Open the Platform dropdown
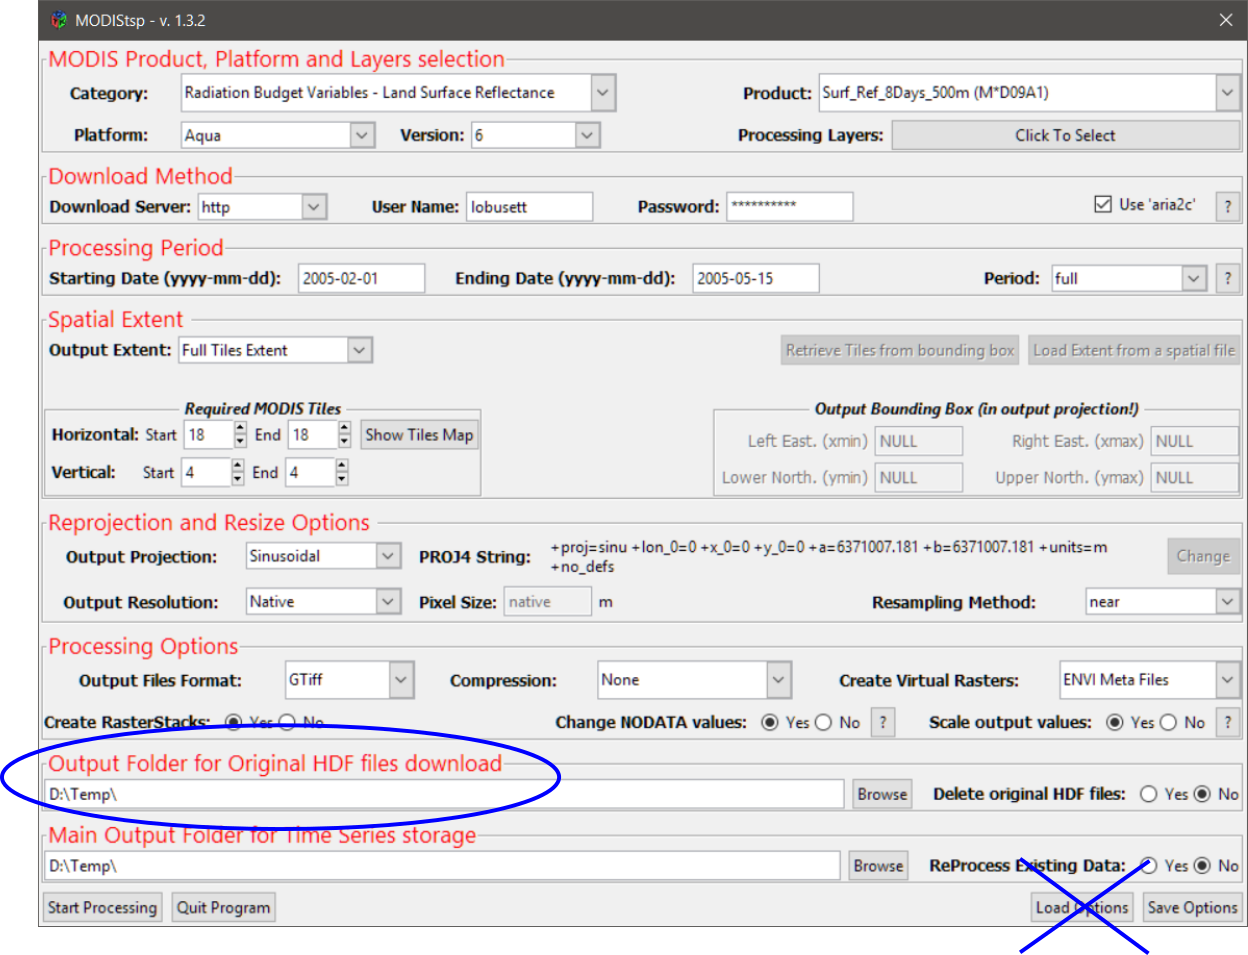 (360, 135)
